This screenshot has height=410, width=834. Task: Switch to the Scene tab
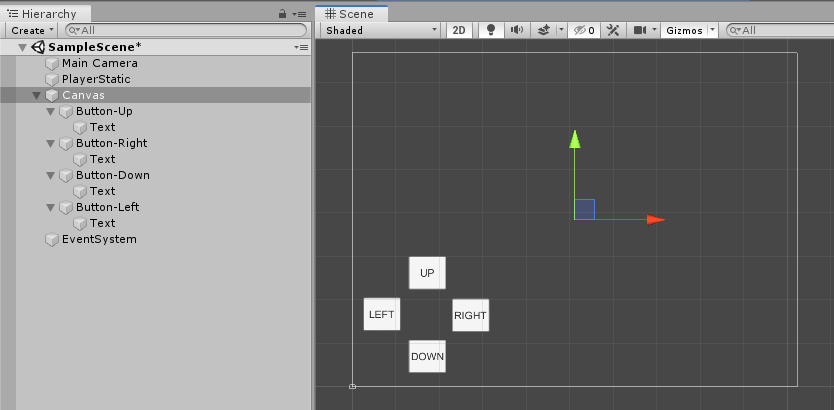click(x=350, y=14)
